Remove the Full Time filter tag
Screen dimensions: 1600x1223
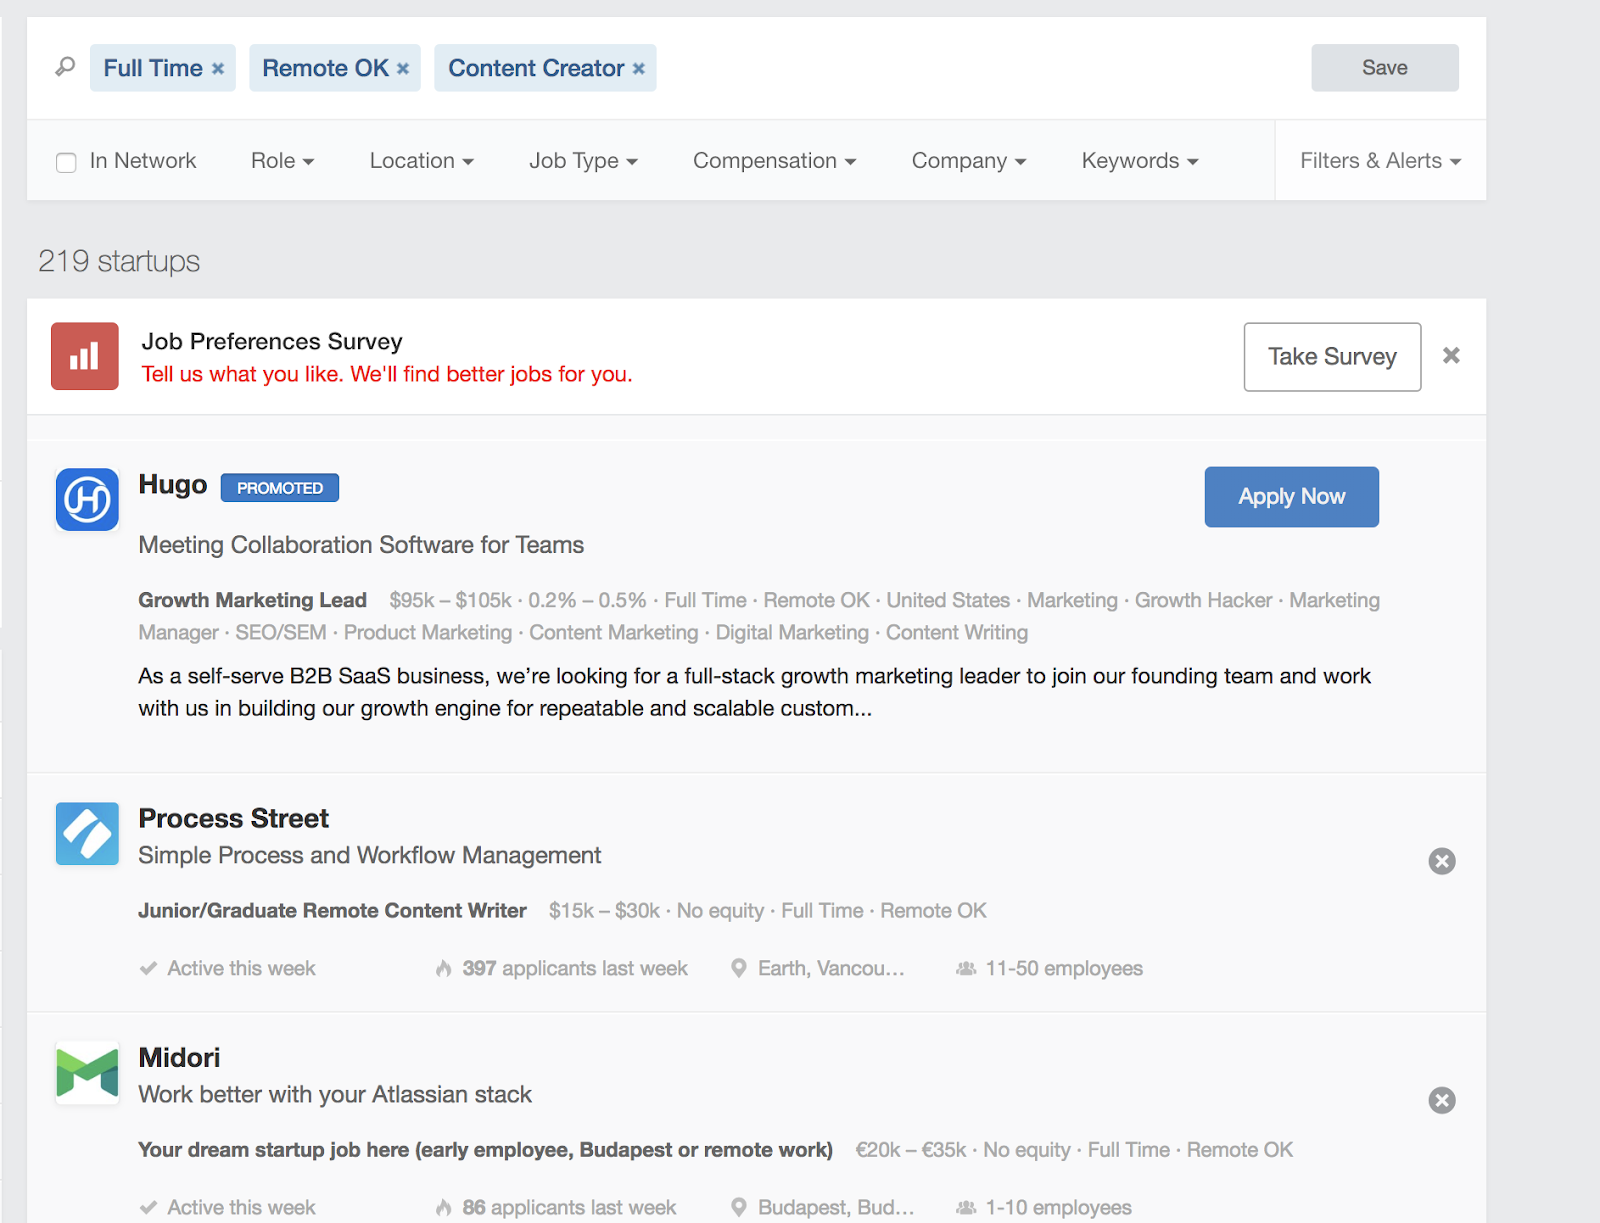(x=218, y=69)
